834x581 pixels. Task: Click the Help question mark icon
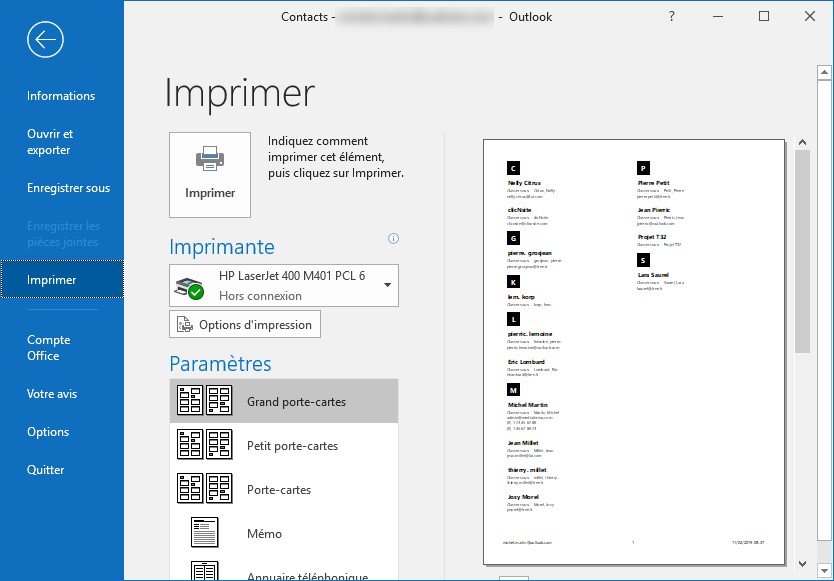(671, 16)
